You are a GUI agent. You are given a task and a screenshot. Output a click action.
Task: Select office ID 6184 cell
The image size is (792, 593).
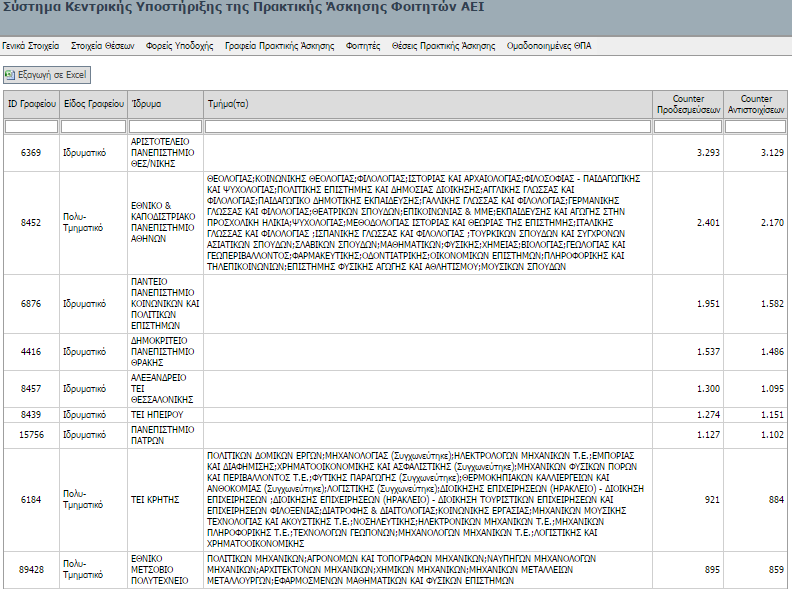click(31, 500)
